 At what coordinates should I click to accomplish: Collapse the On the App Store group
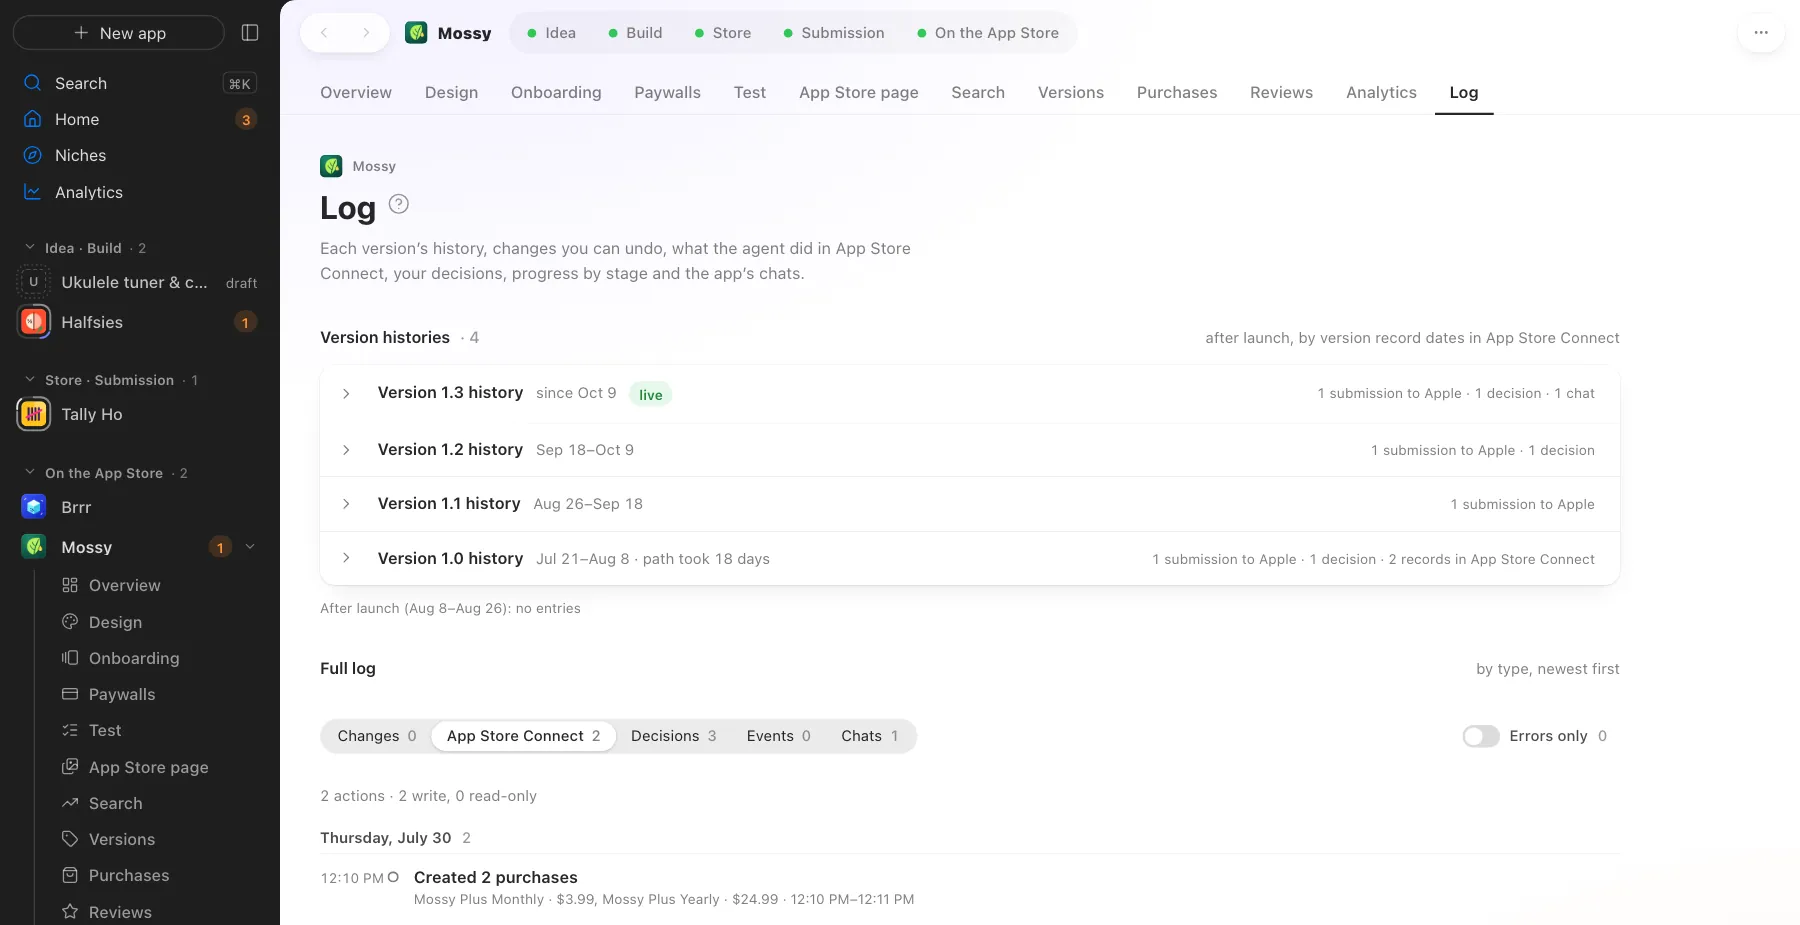pos(30,472)
